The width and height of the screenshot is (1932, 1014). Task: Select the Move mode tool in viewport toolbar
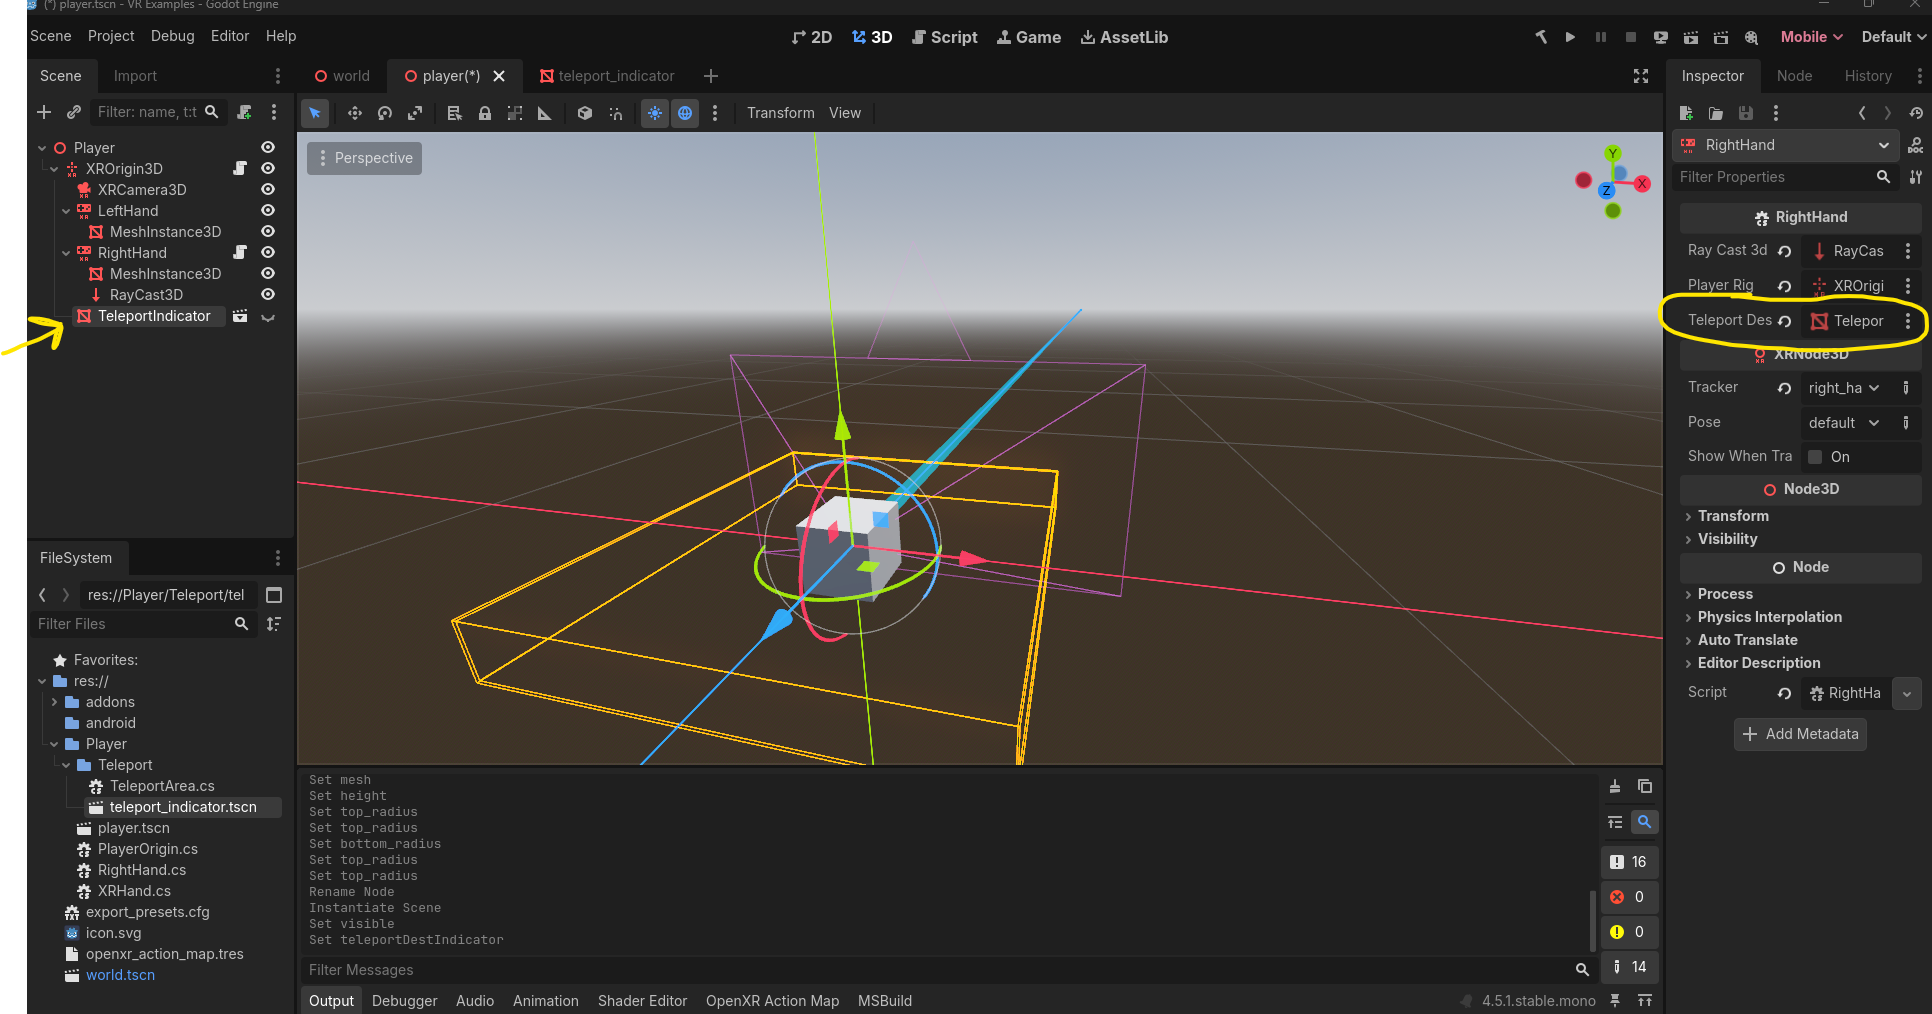click(x=354, y=113)
